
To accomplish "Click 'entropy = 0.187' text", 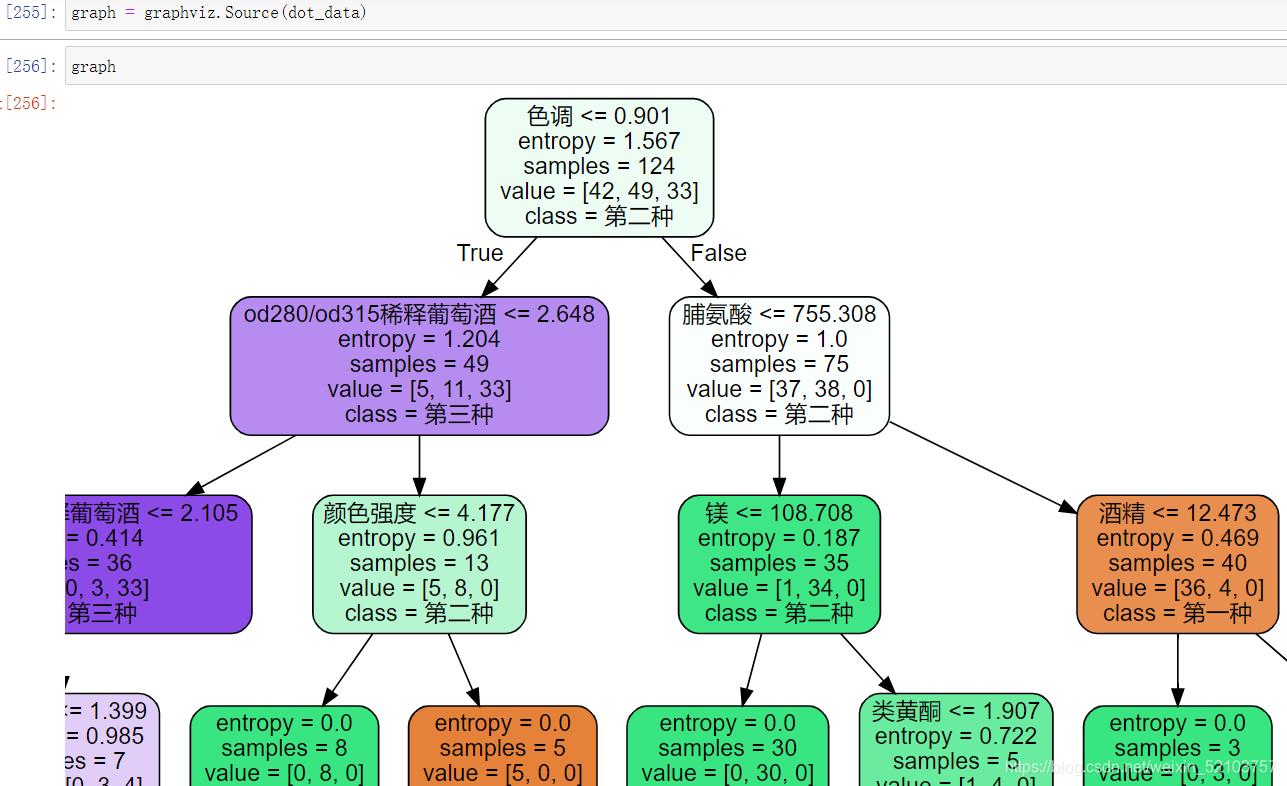I will 779,538.
